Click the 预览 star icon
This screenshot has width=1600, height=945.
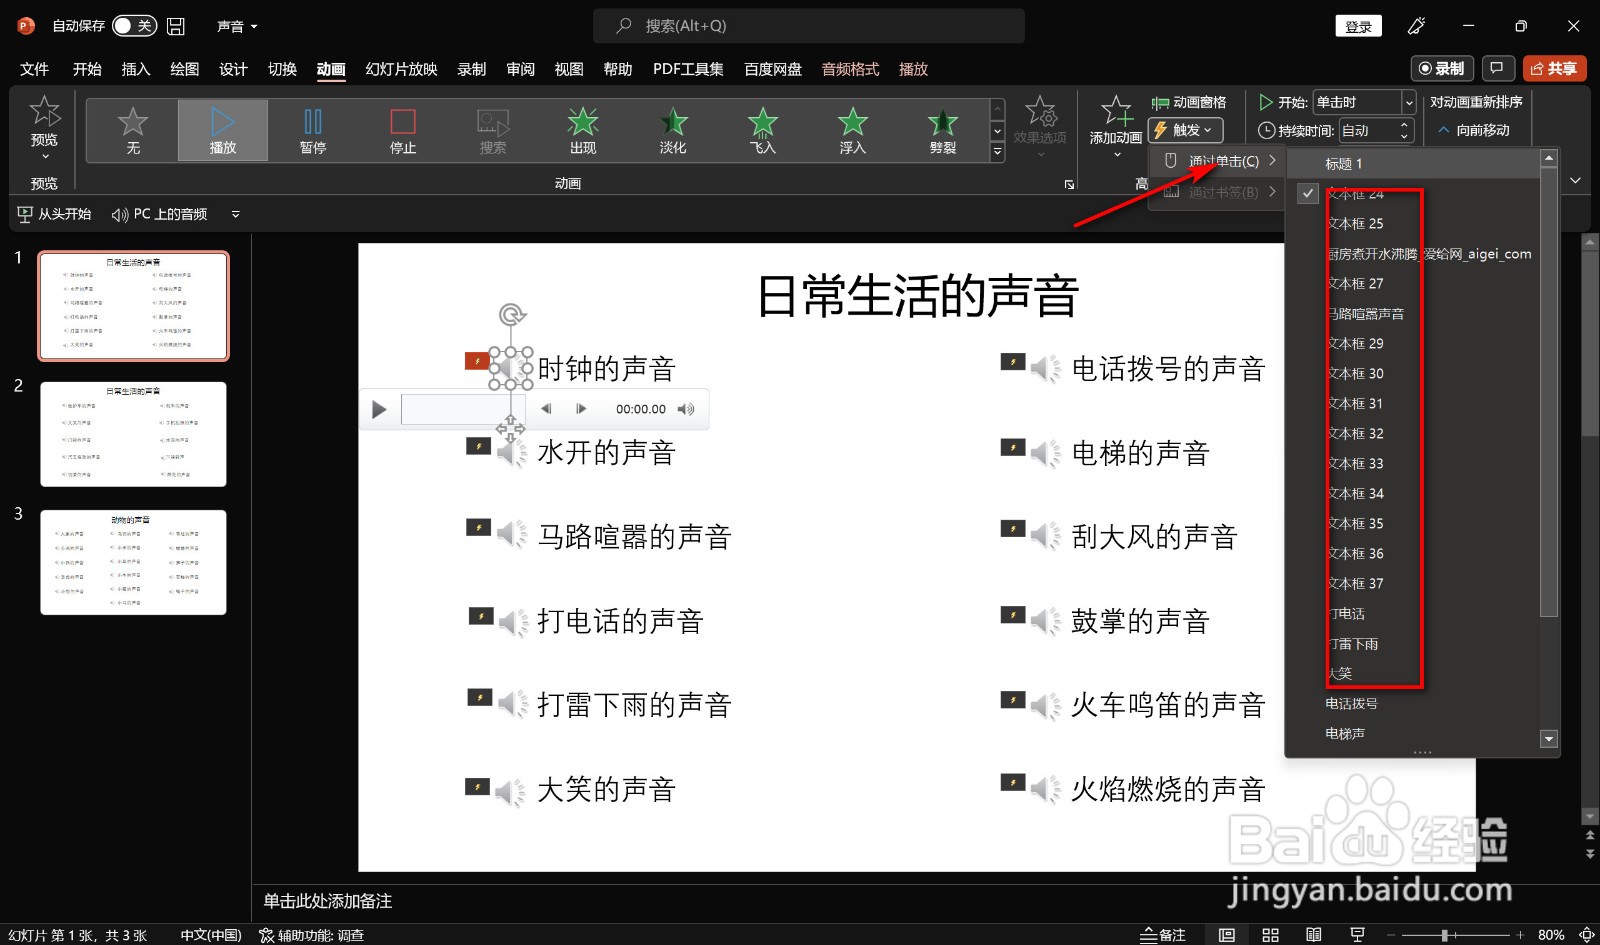(x=44, y=112)
